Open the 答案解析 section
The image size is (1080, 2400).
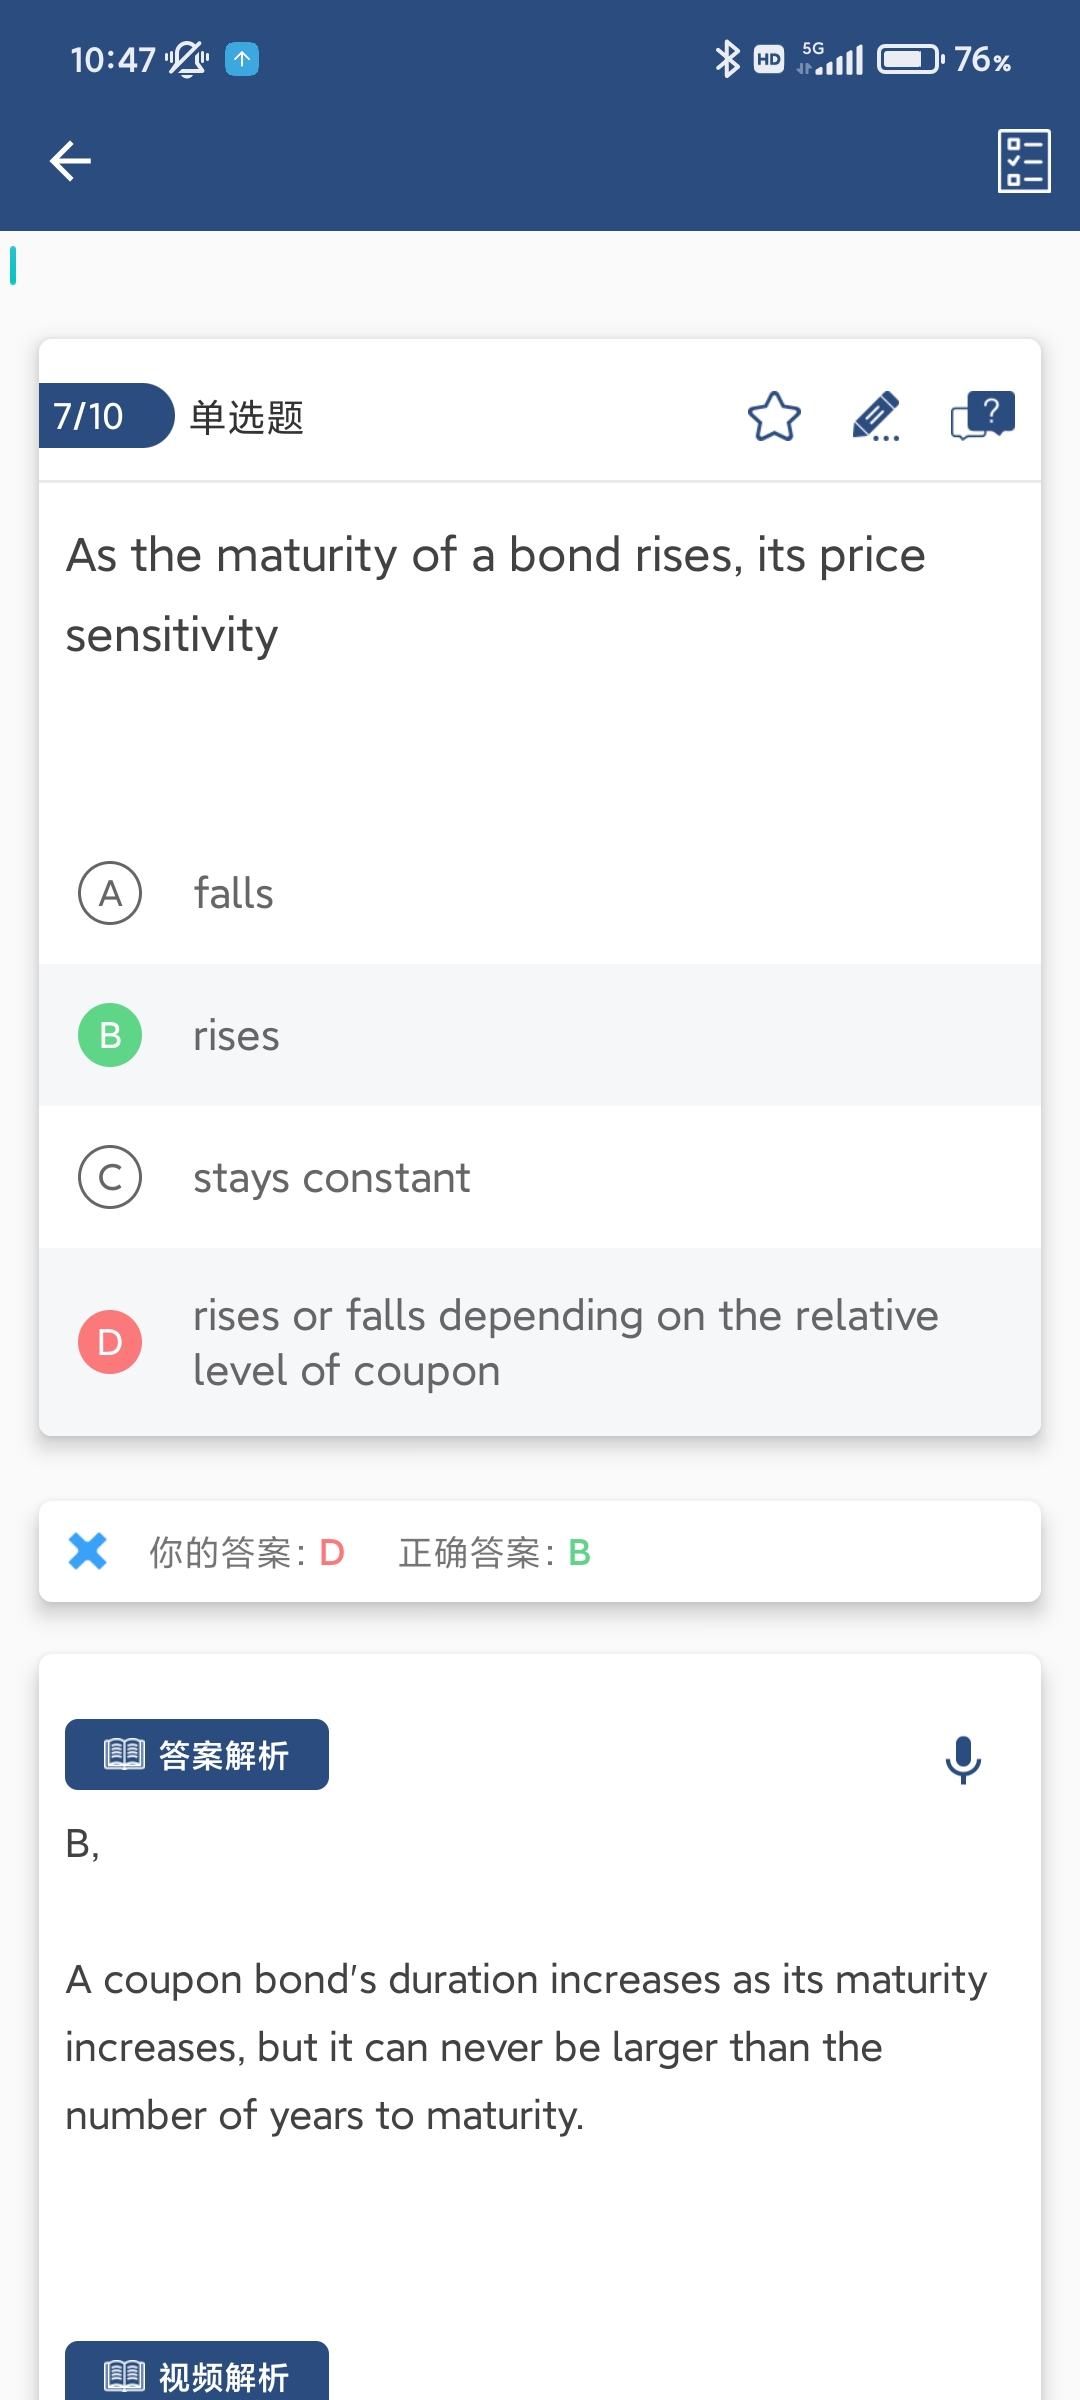197,1755
